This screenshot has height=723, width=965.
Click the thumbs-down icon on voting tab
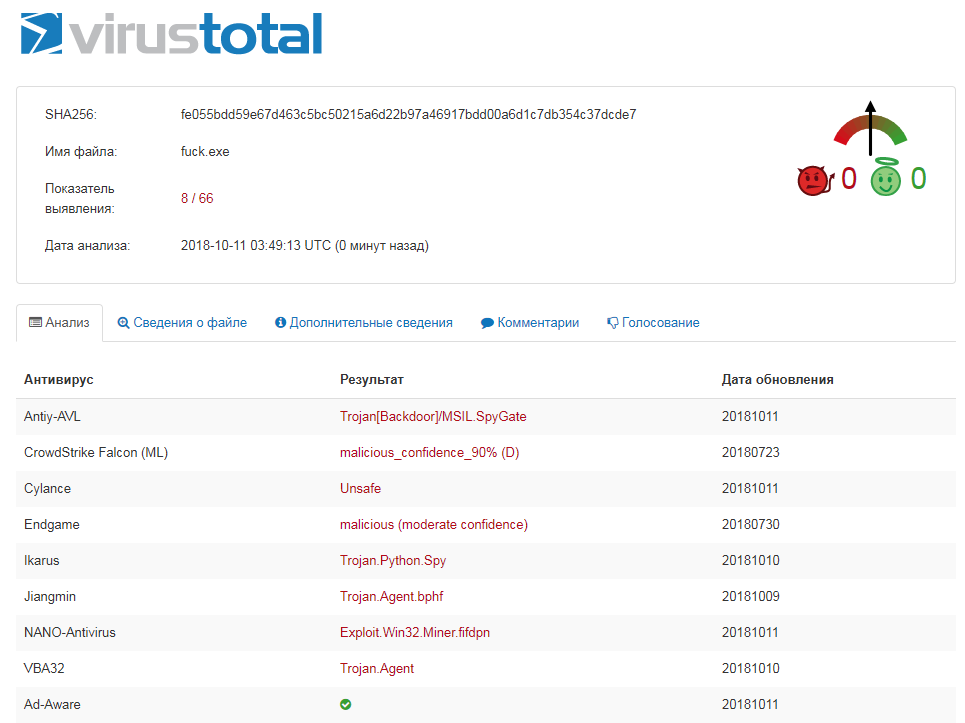pyautogui.click(x=612, y=323)
